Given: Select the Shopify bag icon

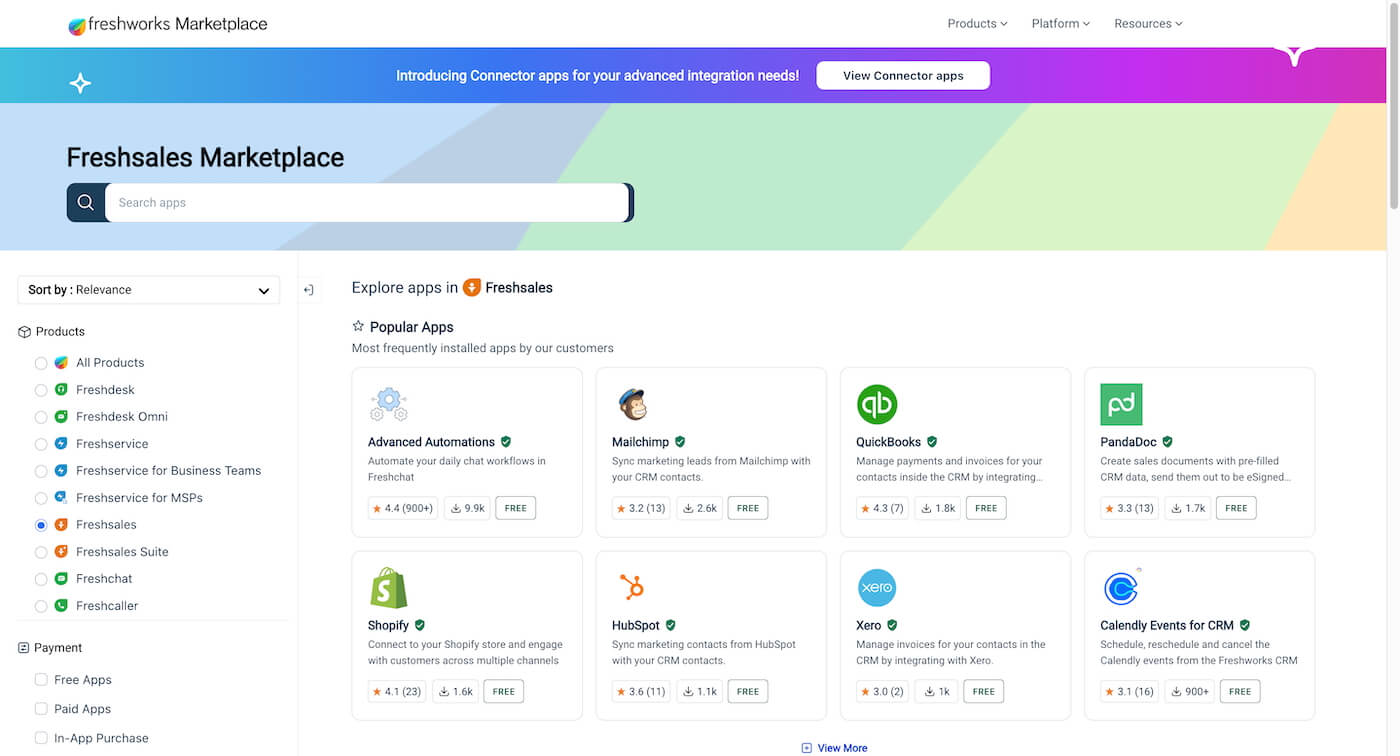Looking at the screenshot, I should point(388,588).
